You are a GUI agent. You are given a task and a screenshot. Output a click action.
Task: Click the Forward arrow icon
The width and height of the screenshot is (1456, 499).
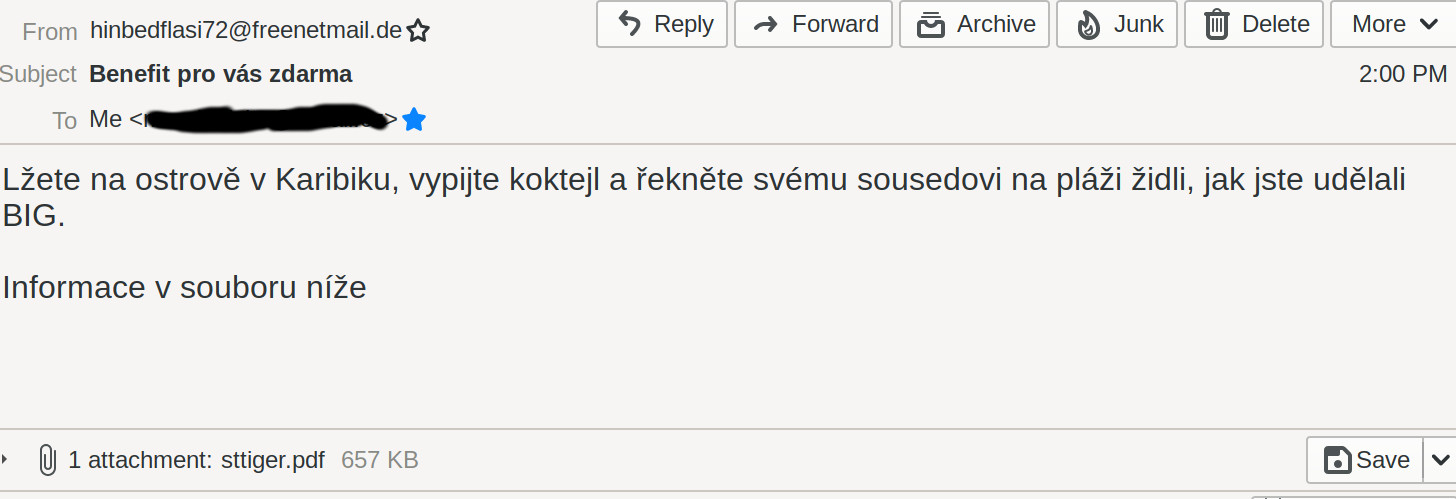click(766, 24)
